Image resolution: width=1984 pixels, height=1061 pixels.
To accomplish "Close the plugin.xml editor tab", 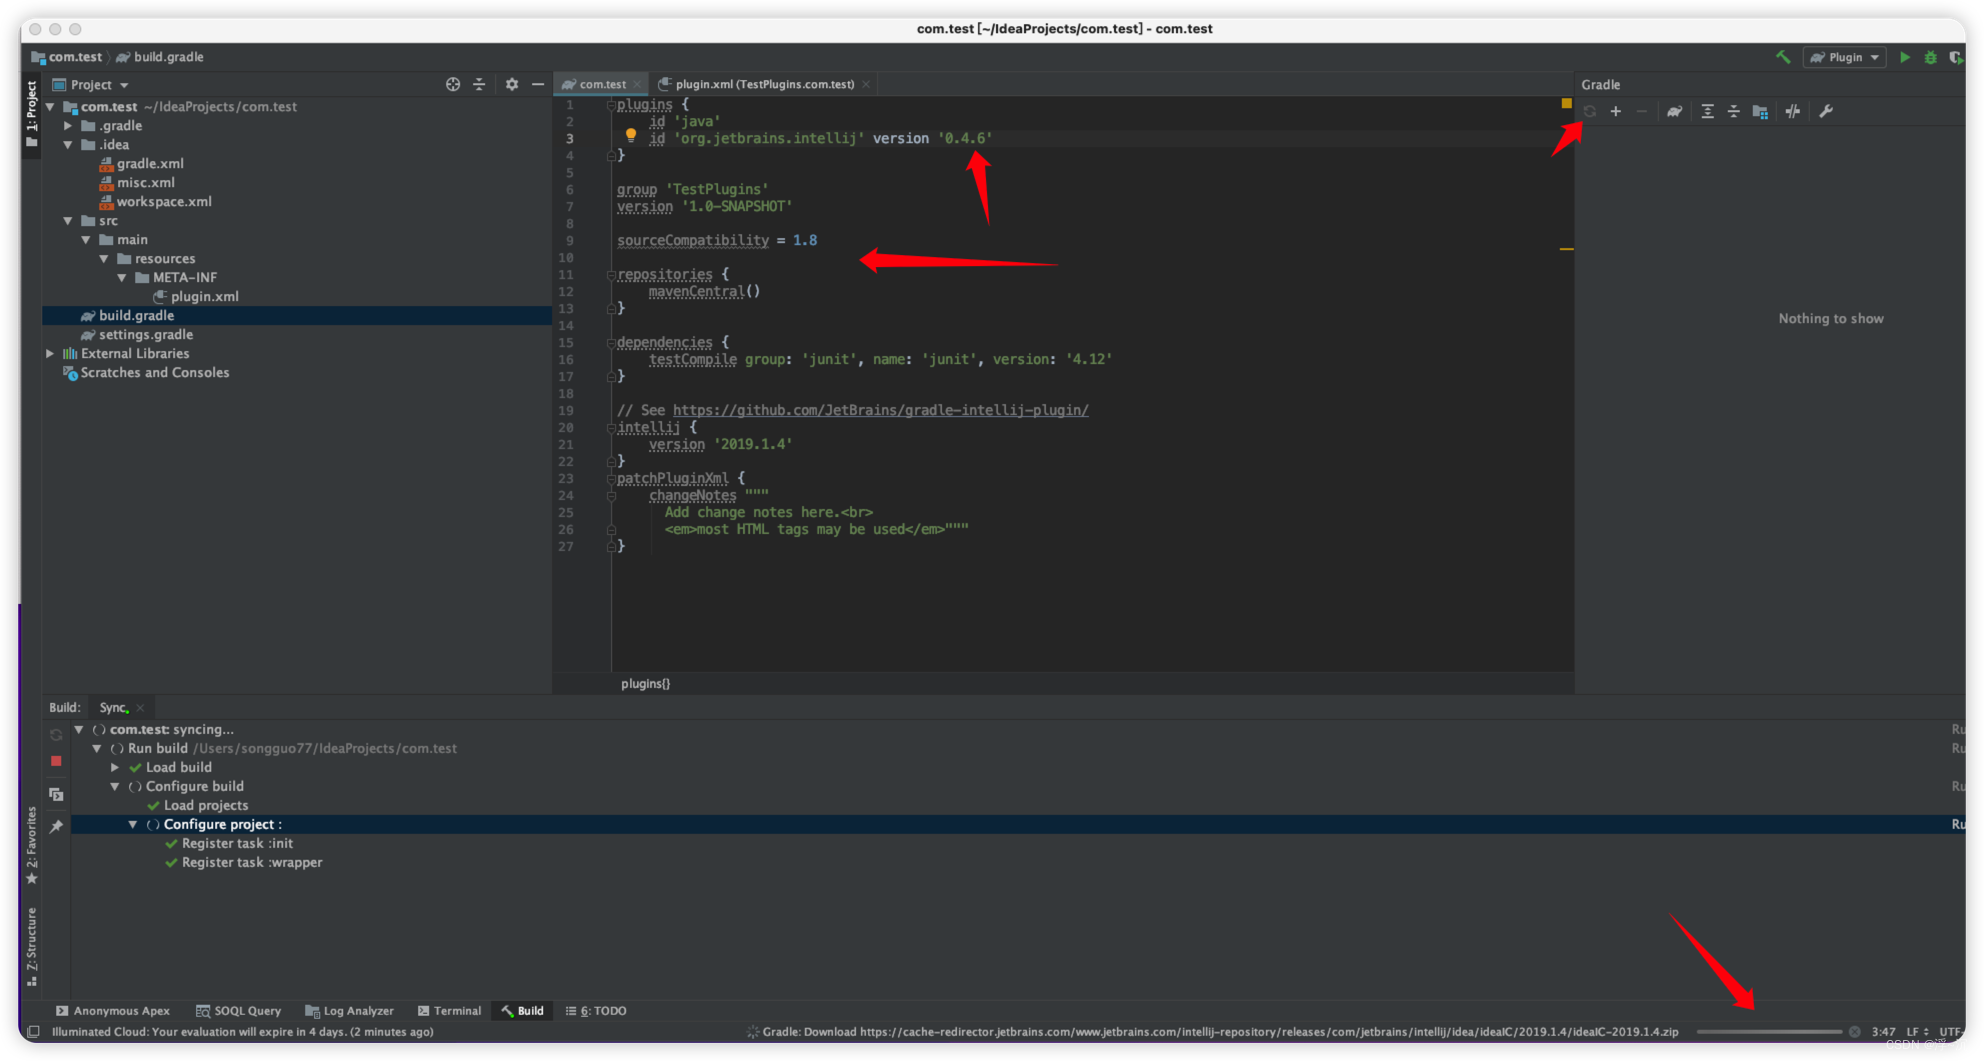I will (866, 84).
